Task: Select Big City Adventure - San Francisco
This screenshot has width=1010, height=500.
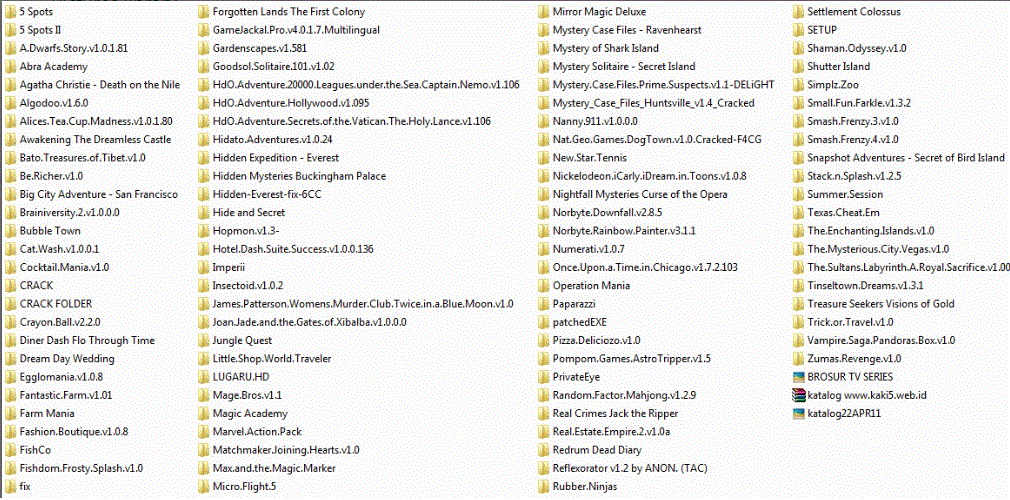Action: pyautogui.click(x=99, y=195)
